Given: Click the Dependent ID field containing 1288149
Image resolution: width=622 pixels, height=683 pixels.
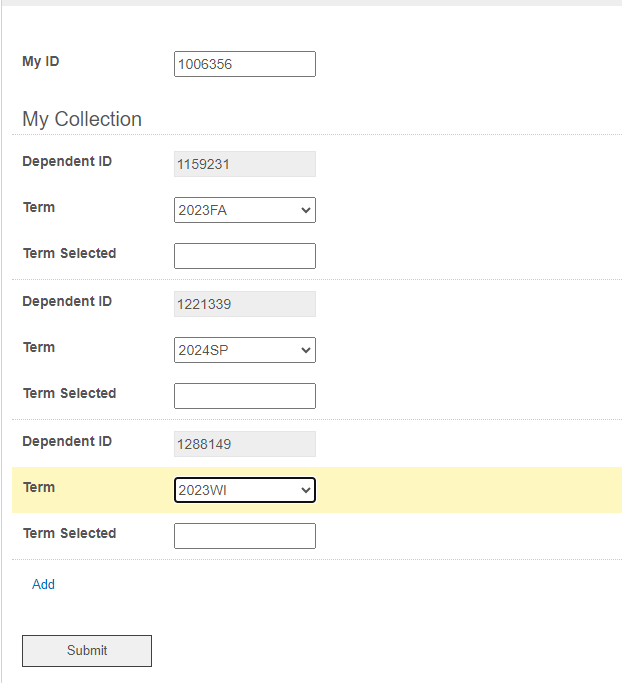Looking at the screenshot, I should 244,444.
